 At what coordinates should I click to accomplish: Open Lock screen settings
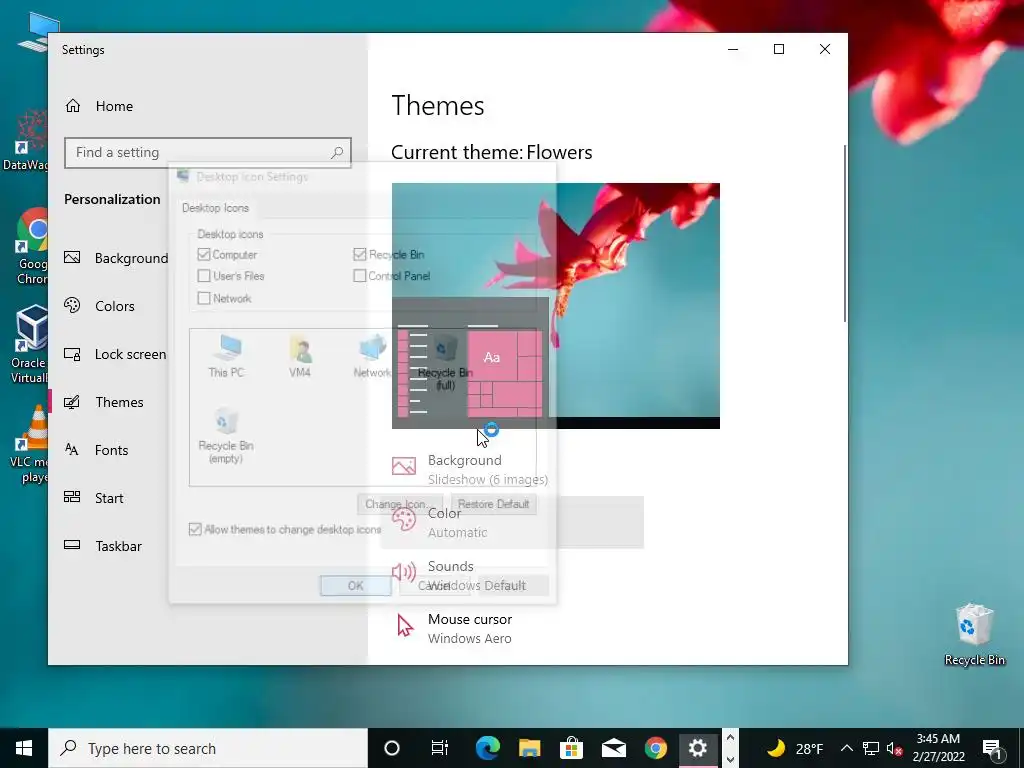(x=115, y=354)
